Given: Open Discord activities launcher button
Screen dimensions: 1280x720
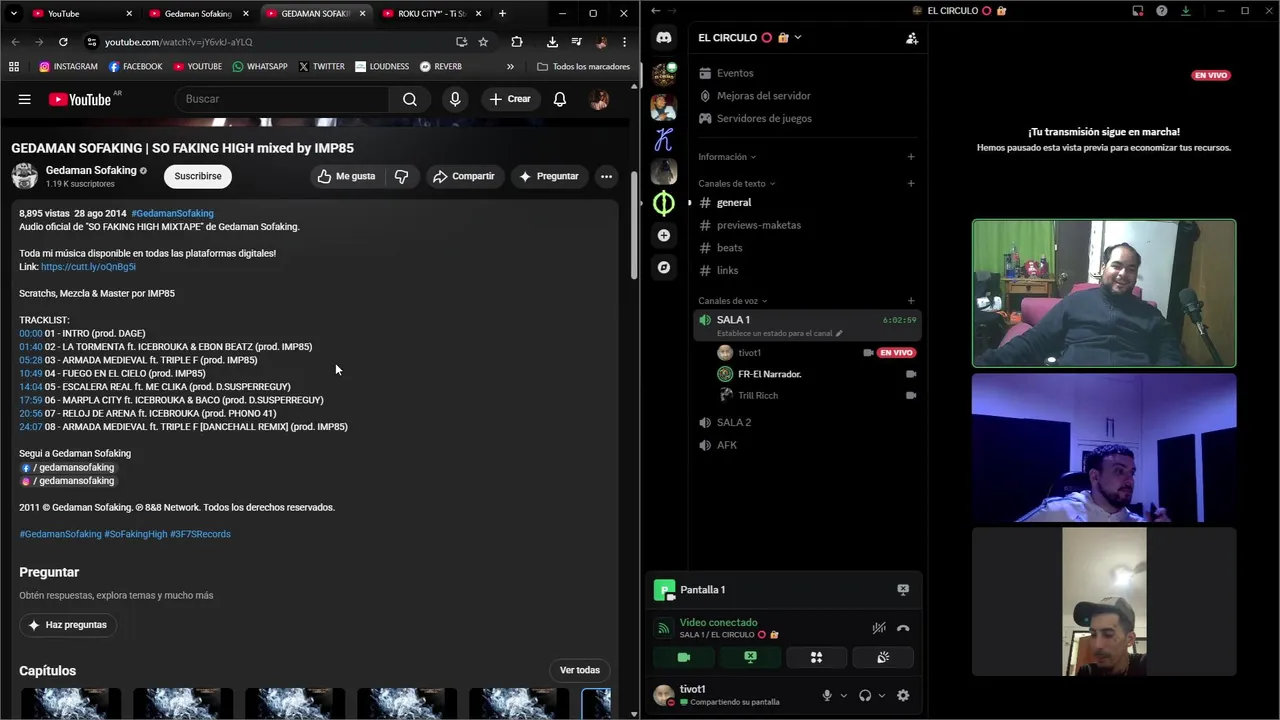Looking at the screenshot, I should [x=816, y=657].
